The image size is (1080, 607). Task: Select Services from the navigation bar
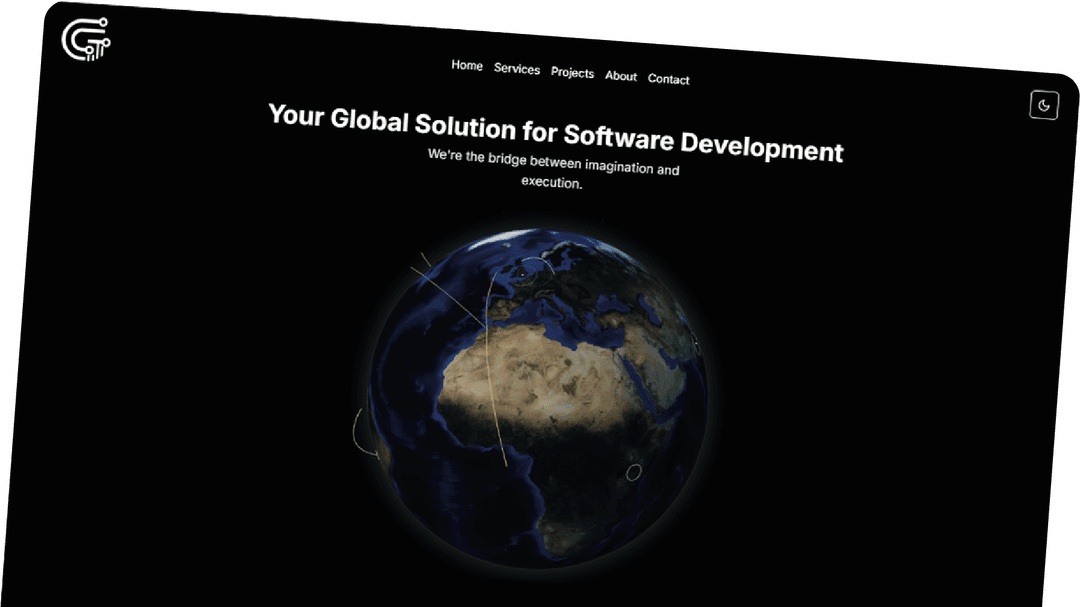point(516,70)
